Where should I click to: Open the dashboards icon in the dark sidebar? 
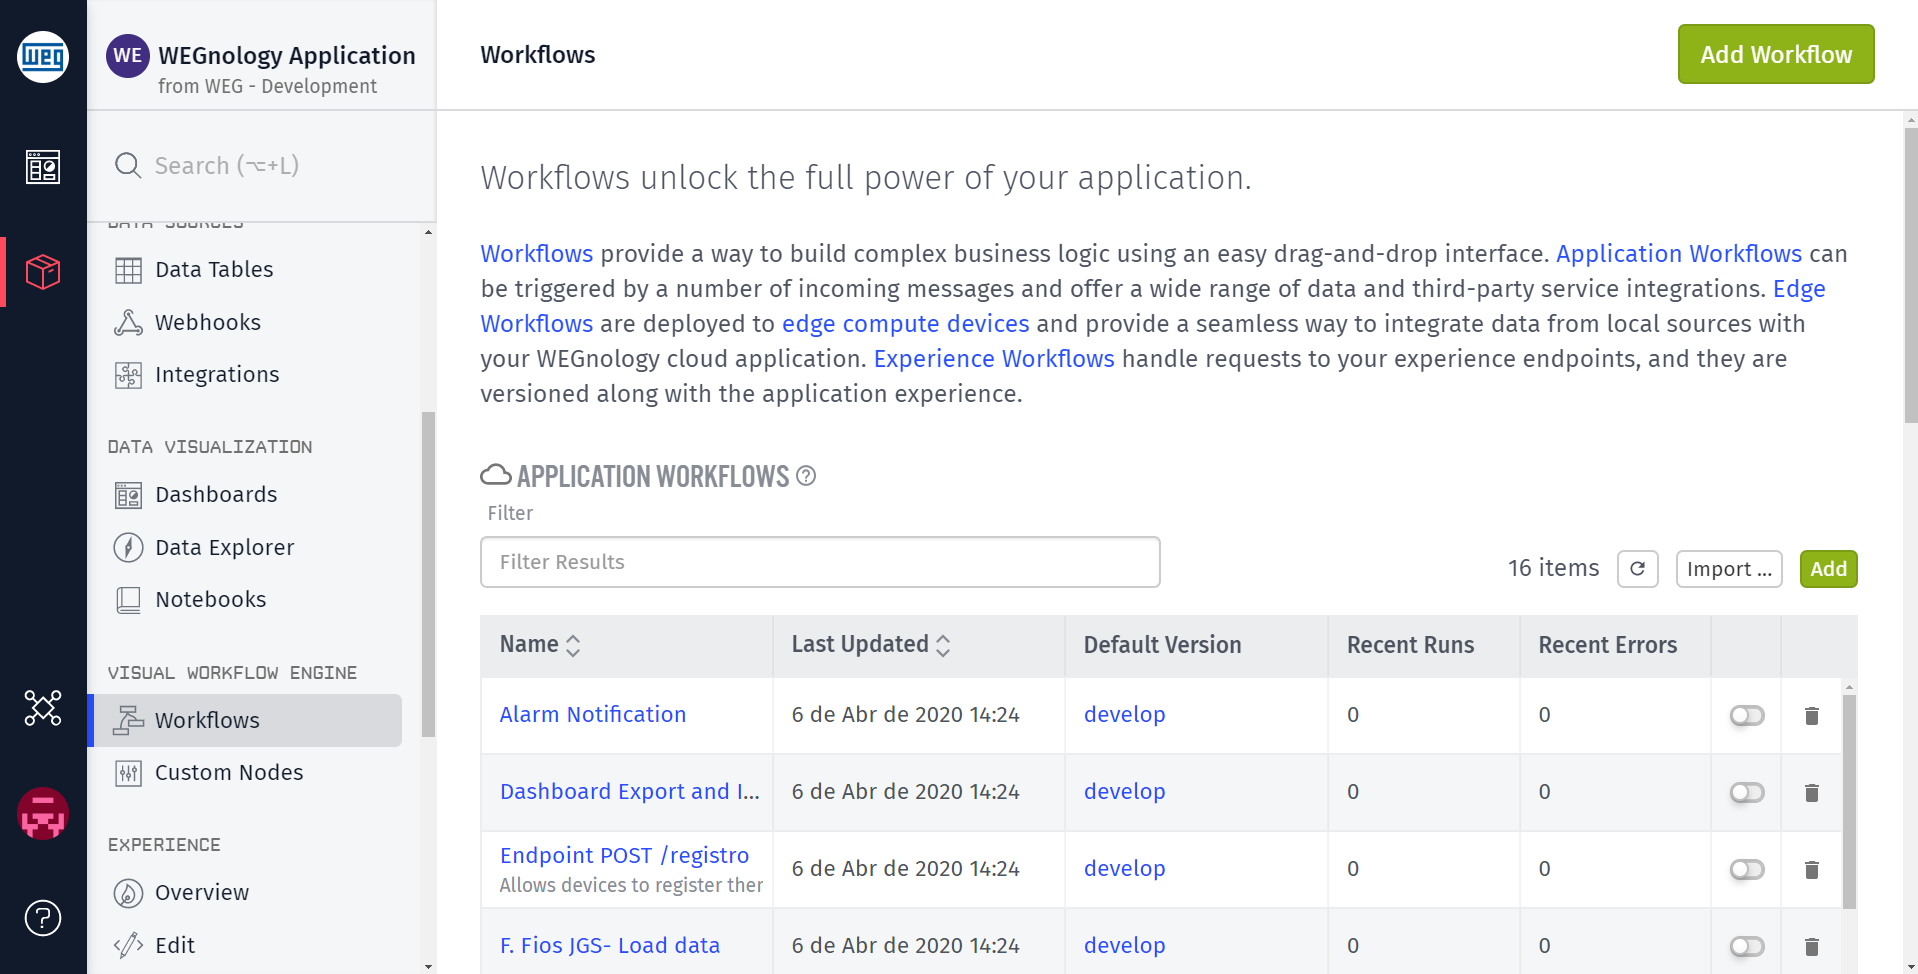point(43,167)
